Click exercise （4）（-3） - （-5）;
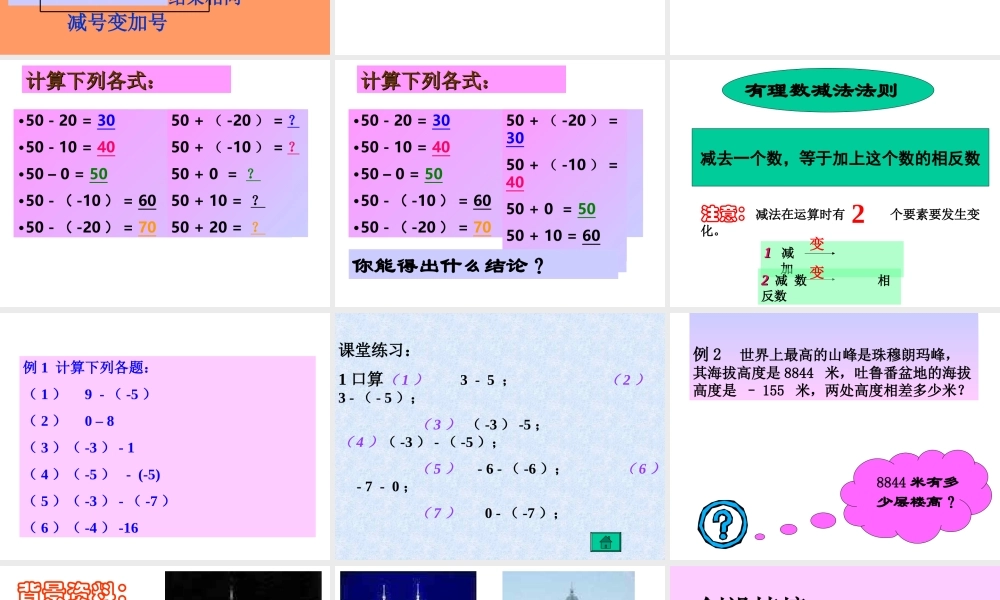This screenshot has height=600, width=1000. point(422,442)
